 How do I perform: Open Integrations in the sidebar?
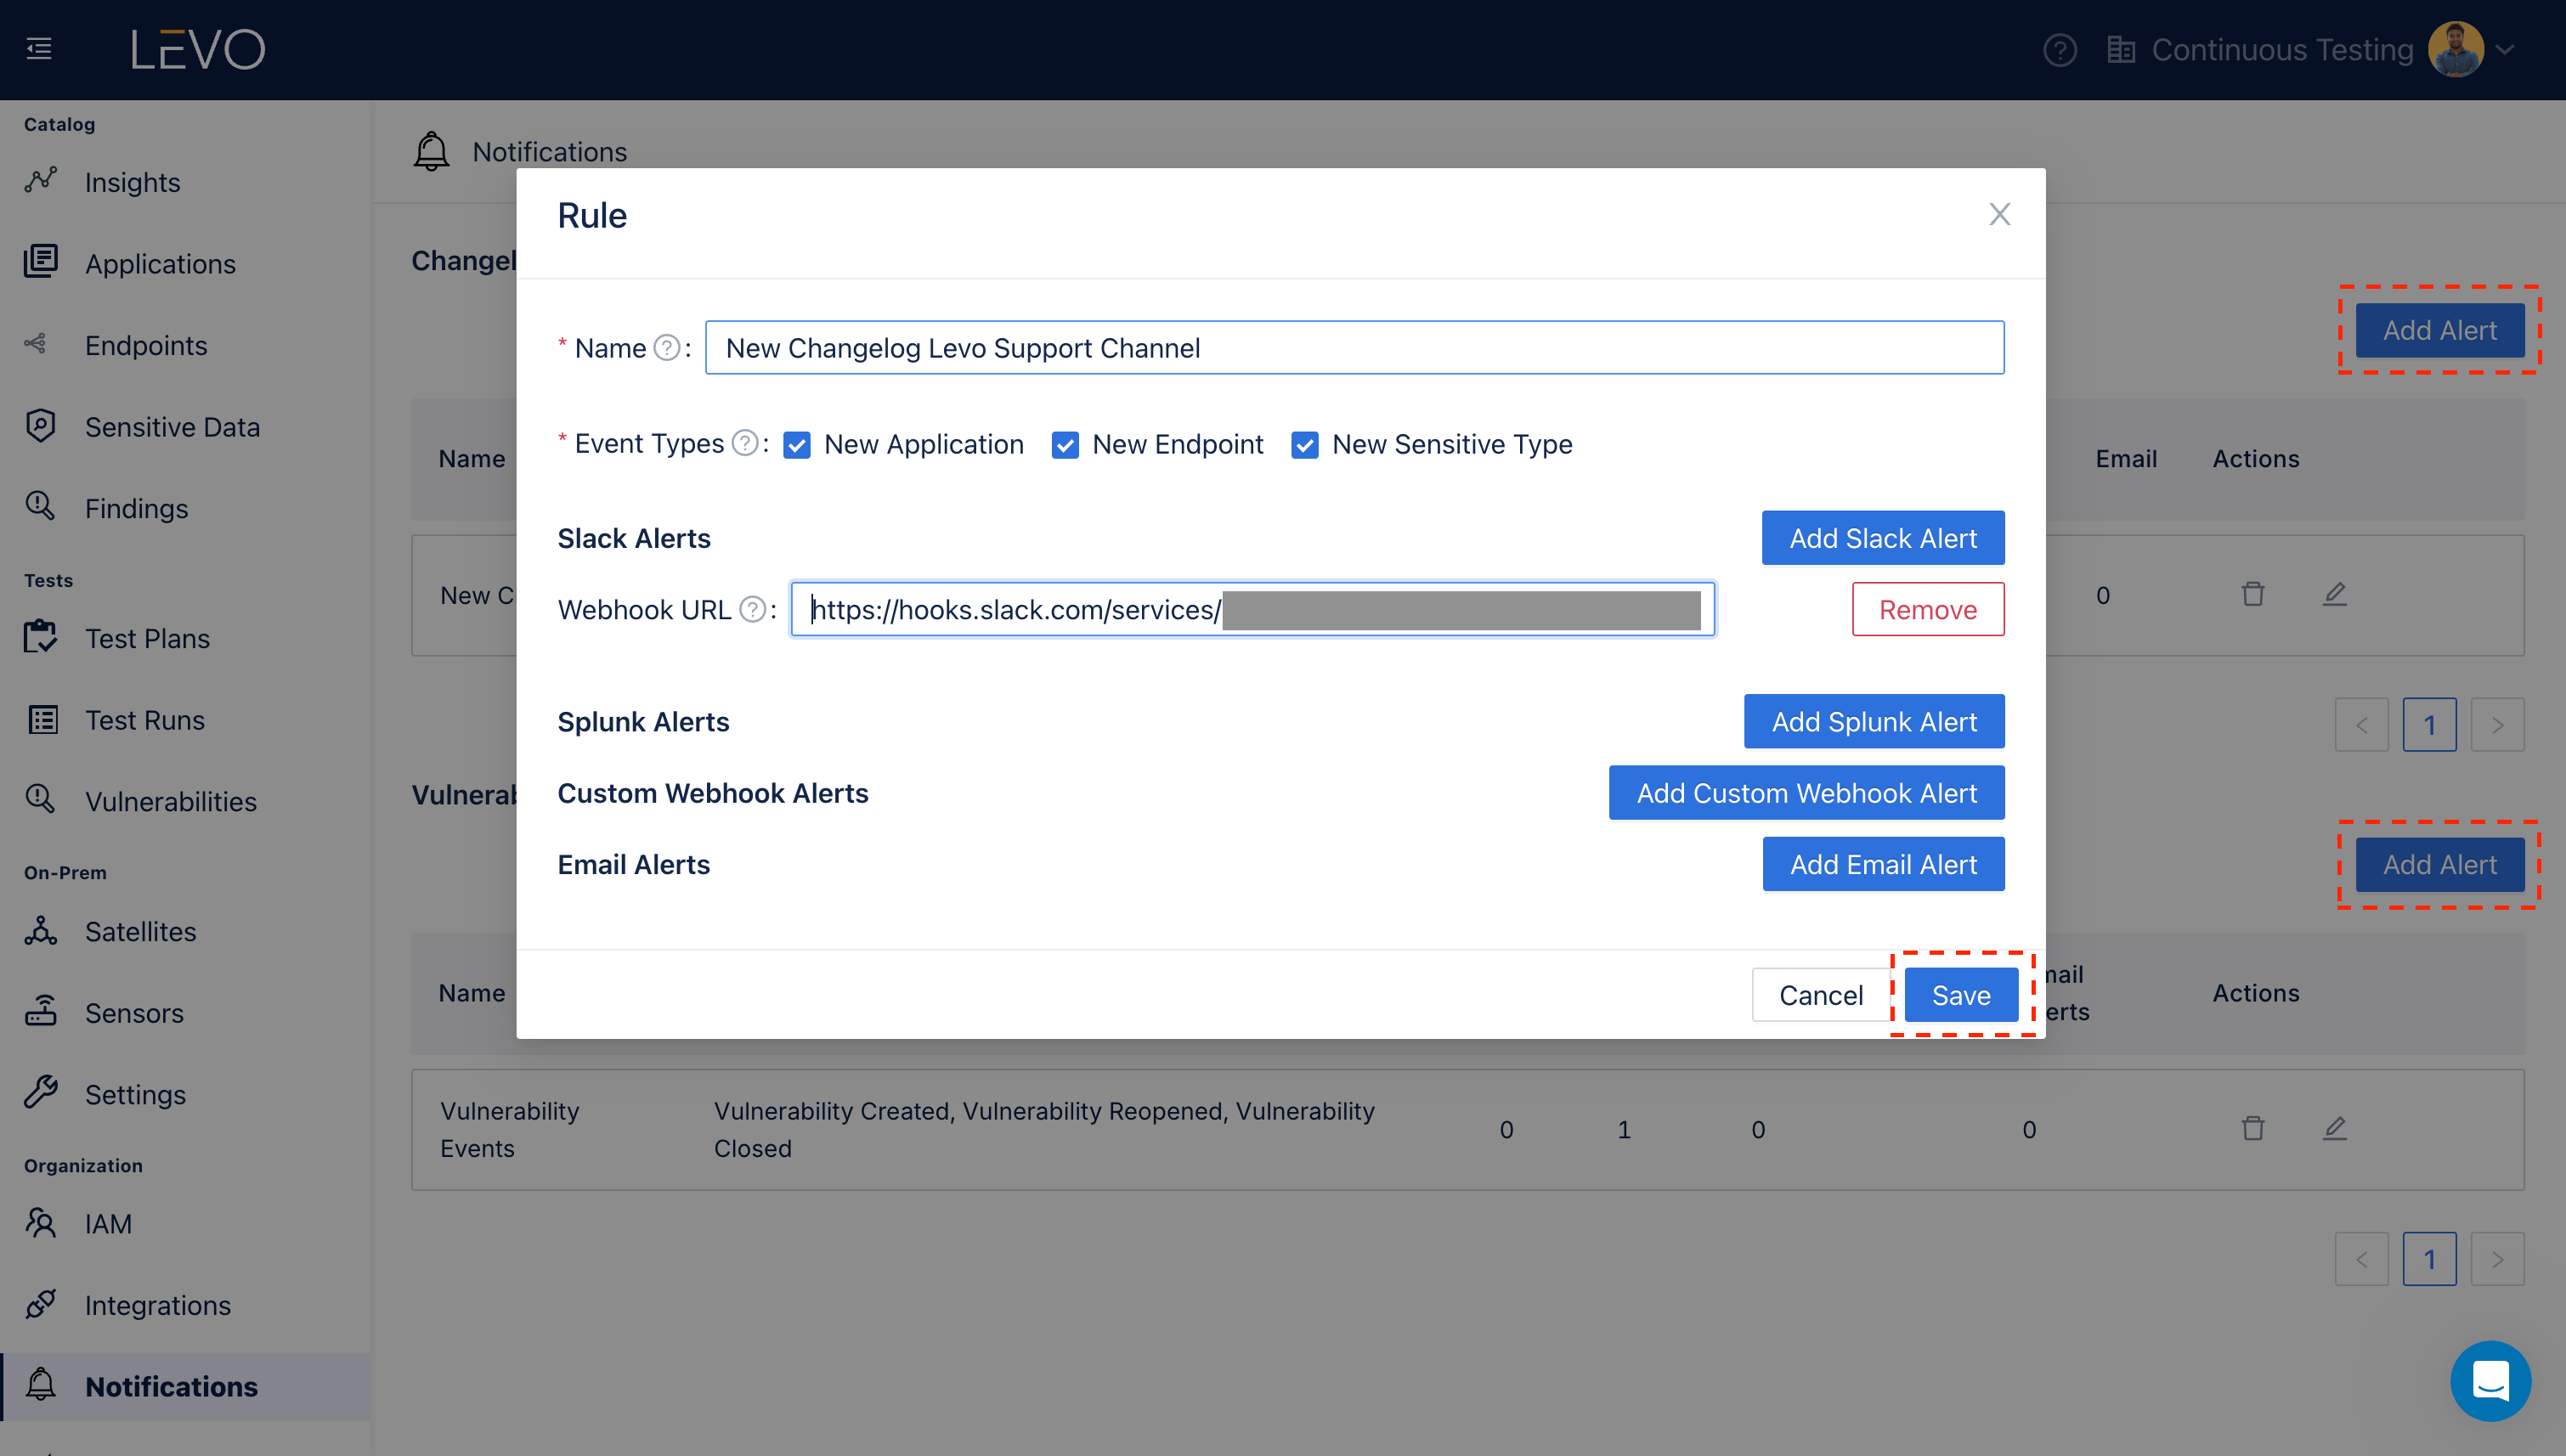pos(157,1305)
